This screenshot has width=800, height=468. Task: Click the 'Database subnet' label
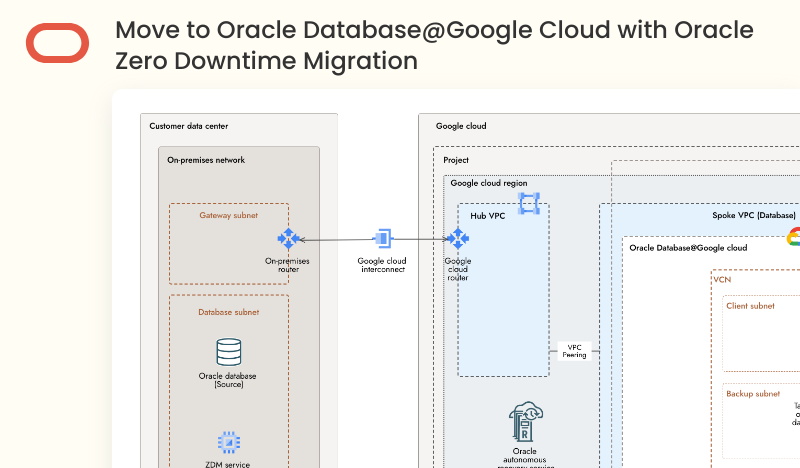[x=229, y=312]
